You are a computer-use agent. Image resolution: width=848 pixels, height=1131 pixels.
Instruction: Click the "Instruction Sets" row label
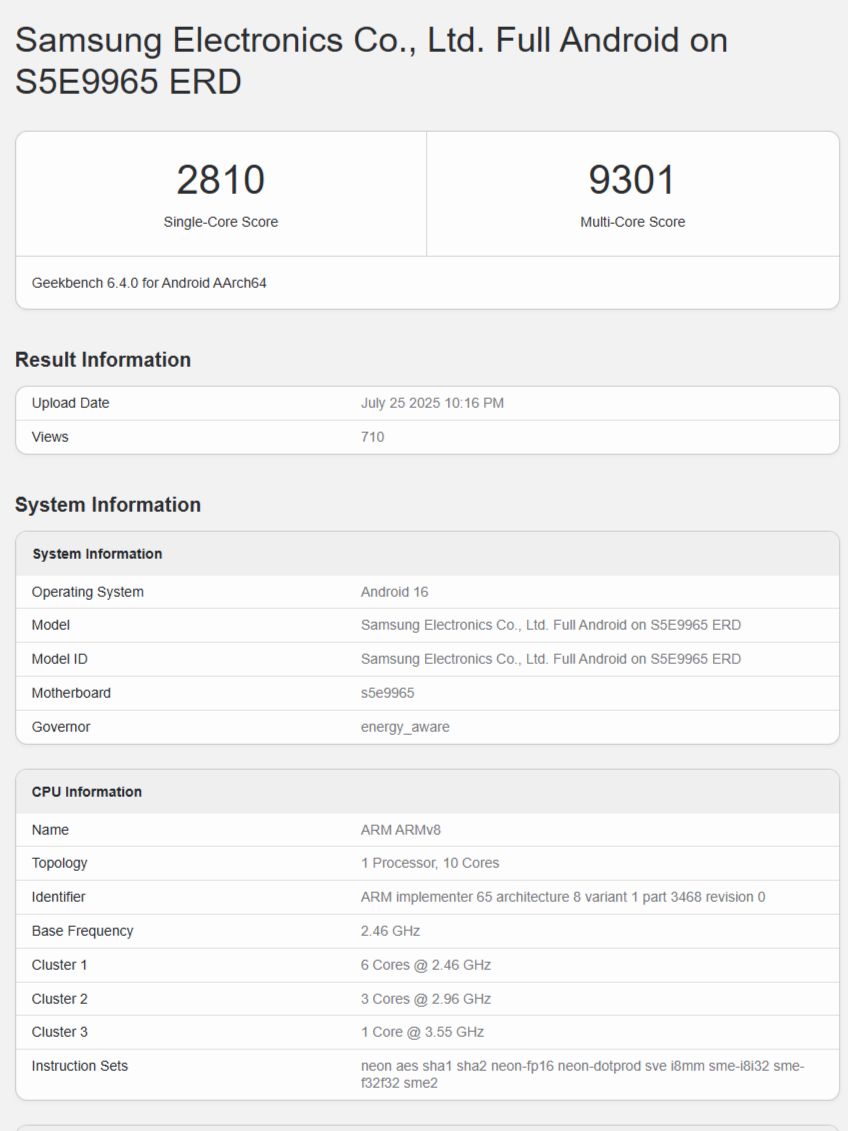click(80, 1066)
